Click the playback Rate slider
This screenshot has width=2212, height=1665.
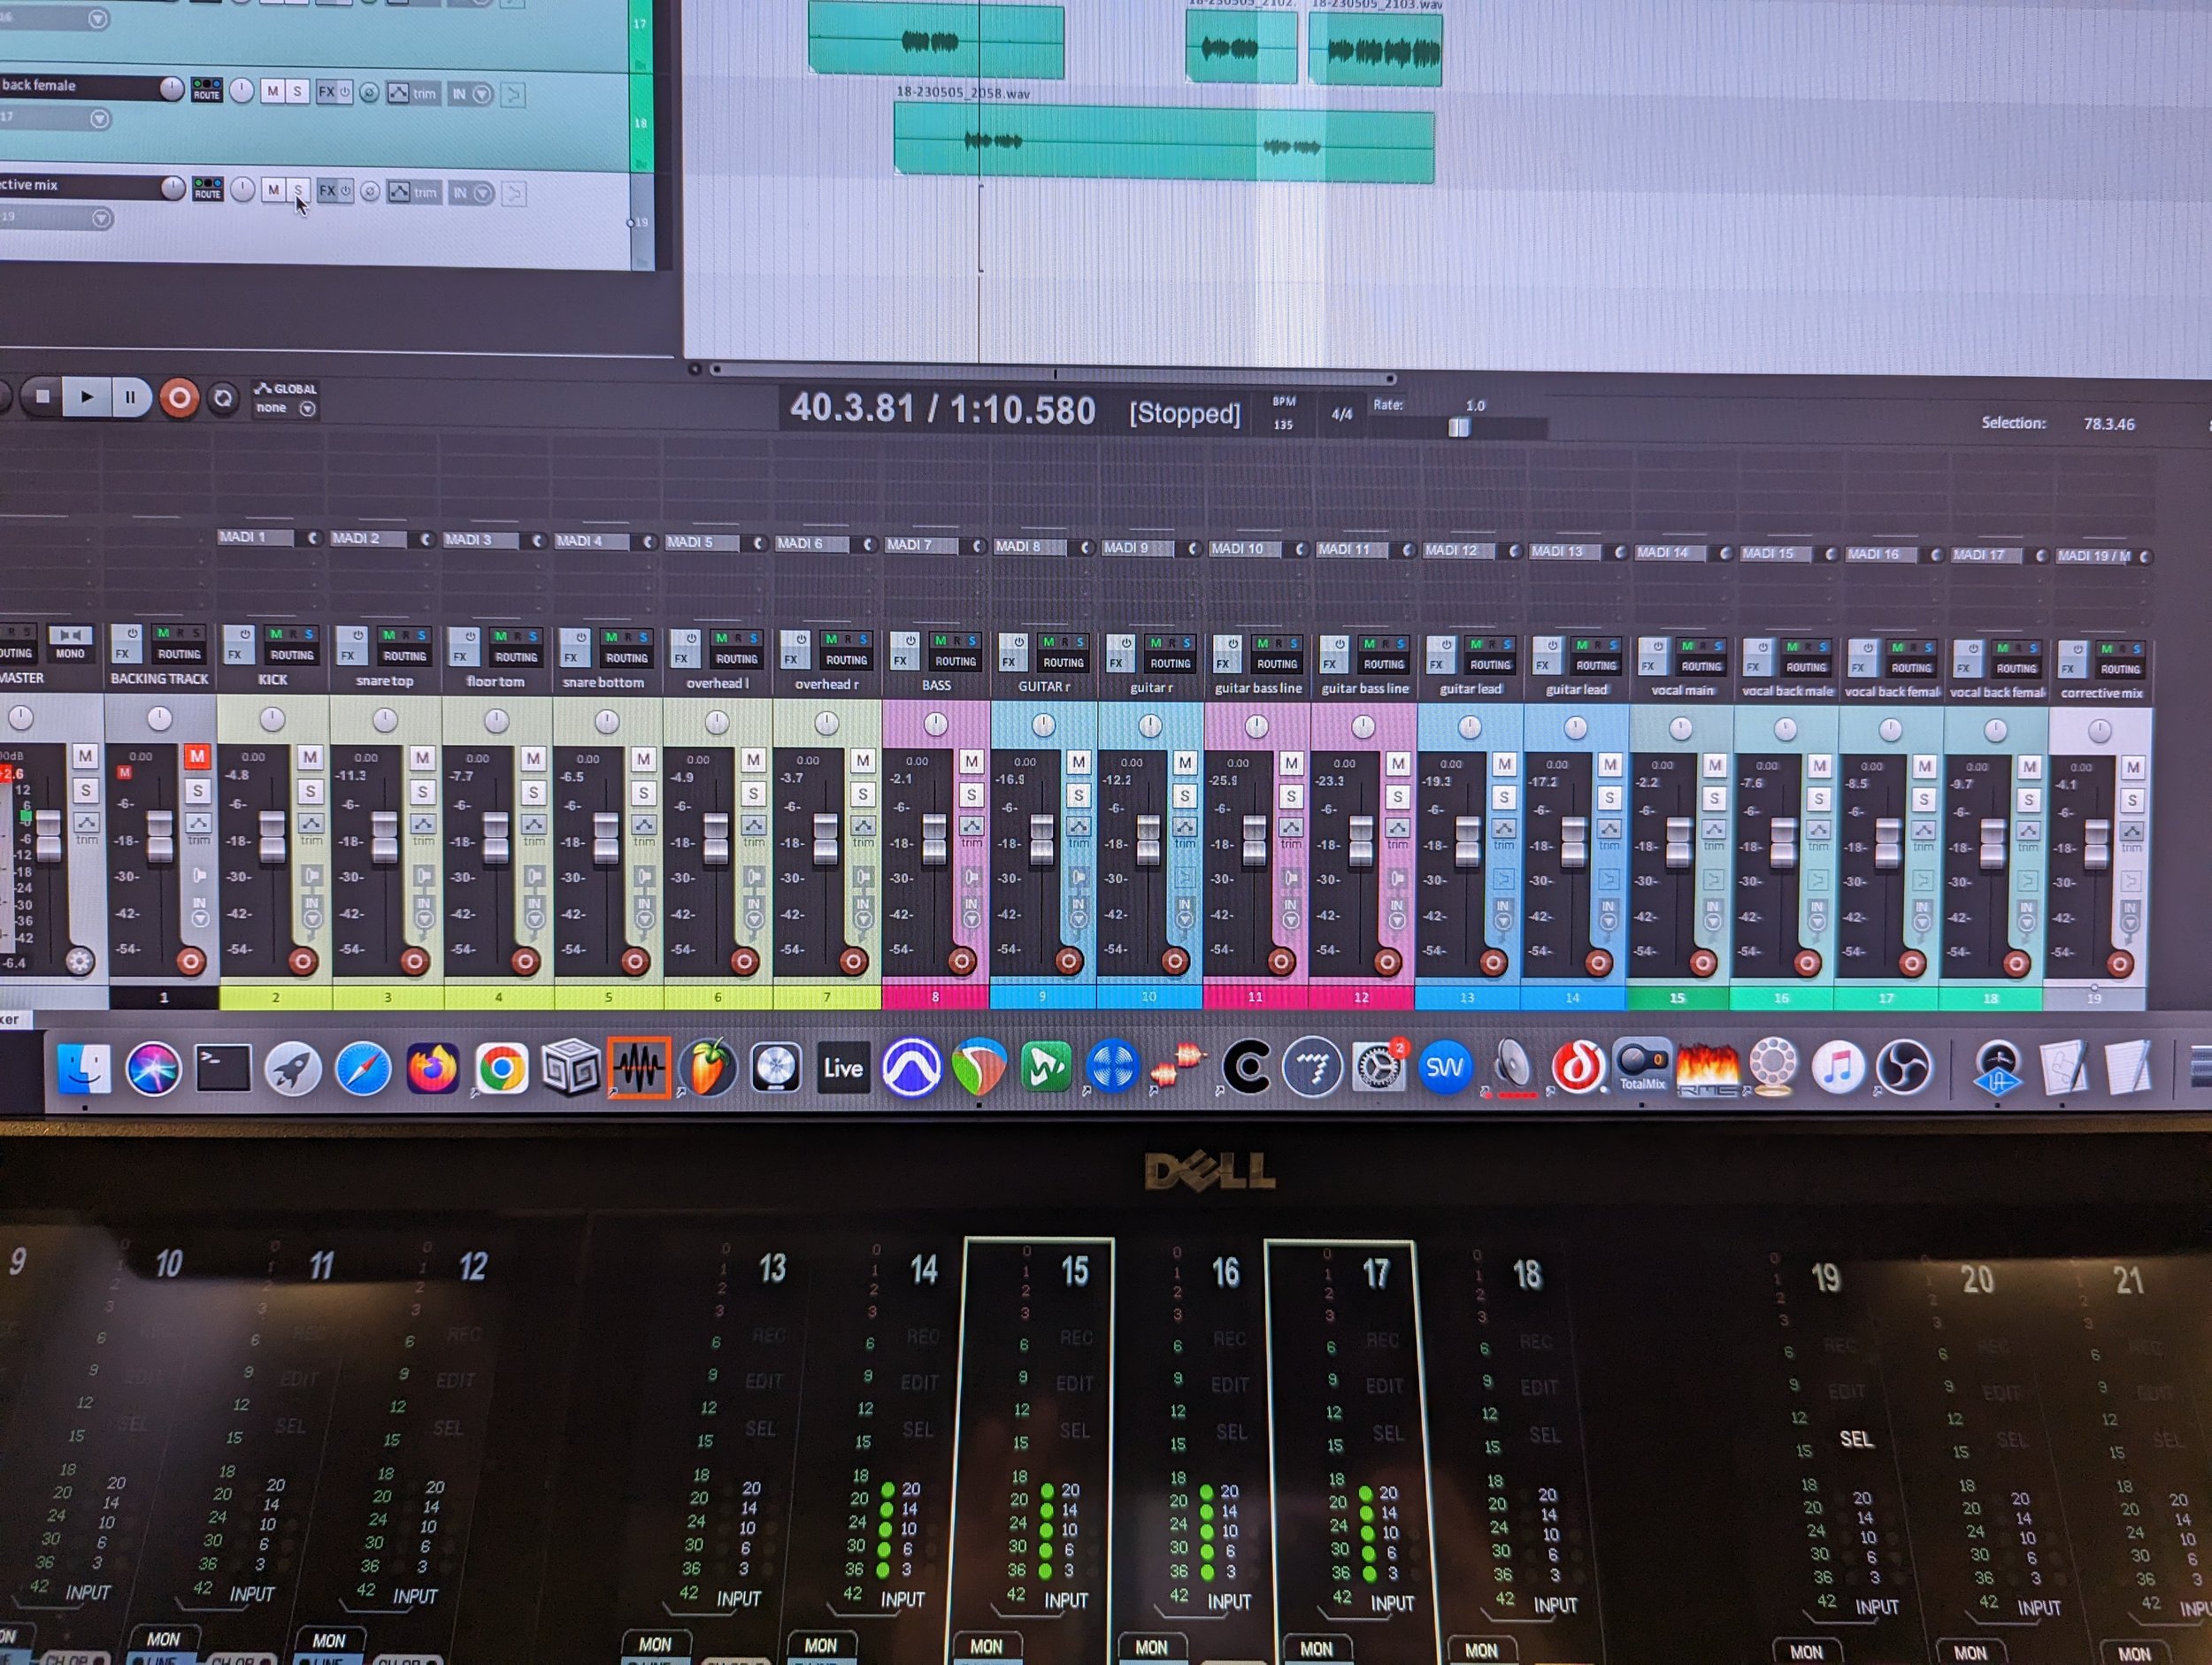point(1460,428)
